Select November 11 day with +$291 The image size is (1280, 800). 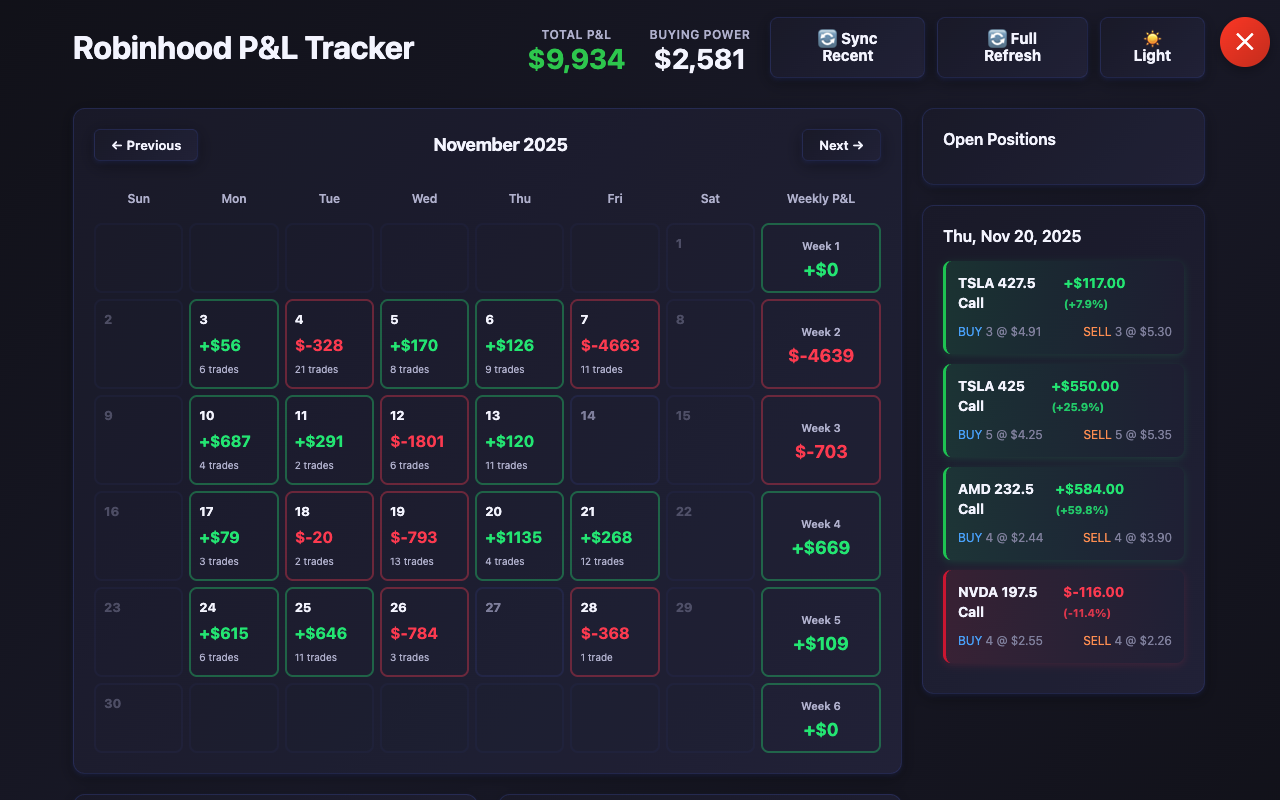pyautogui.click(x=329, y=440)
